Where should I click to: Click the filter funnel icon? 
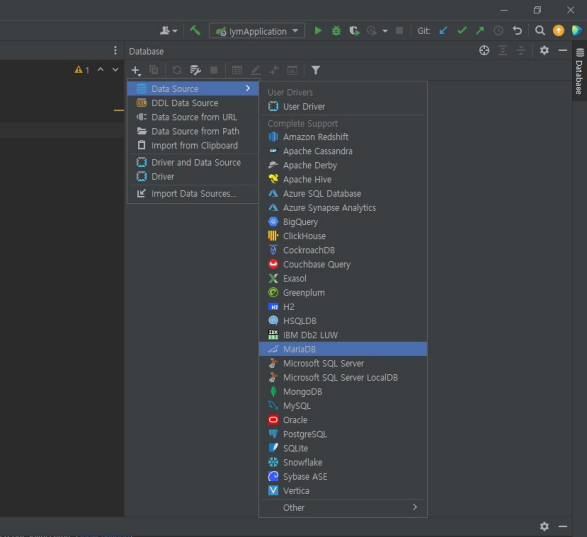pos(316,70)
